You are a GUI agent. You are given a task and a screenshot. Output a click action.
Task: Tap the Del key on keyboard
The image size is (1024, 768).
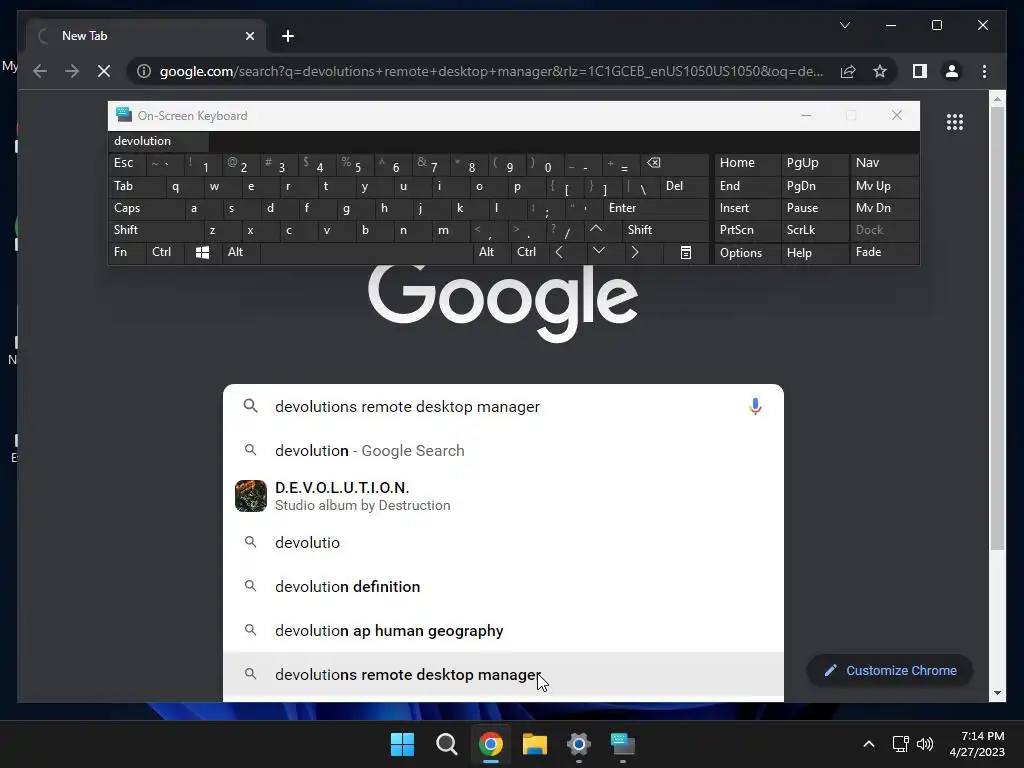(x=684, y=186)
